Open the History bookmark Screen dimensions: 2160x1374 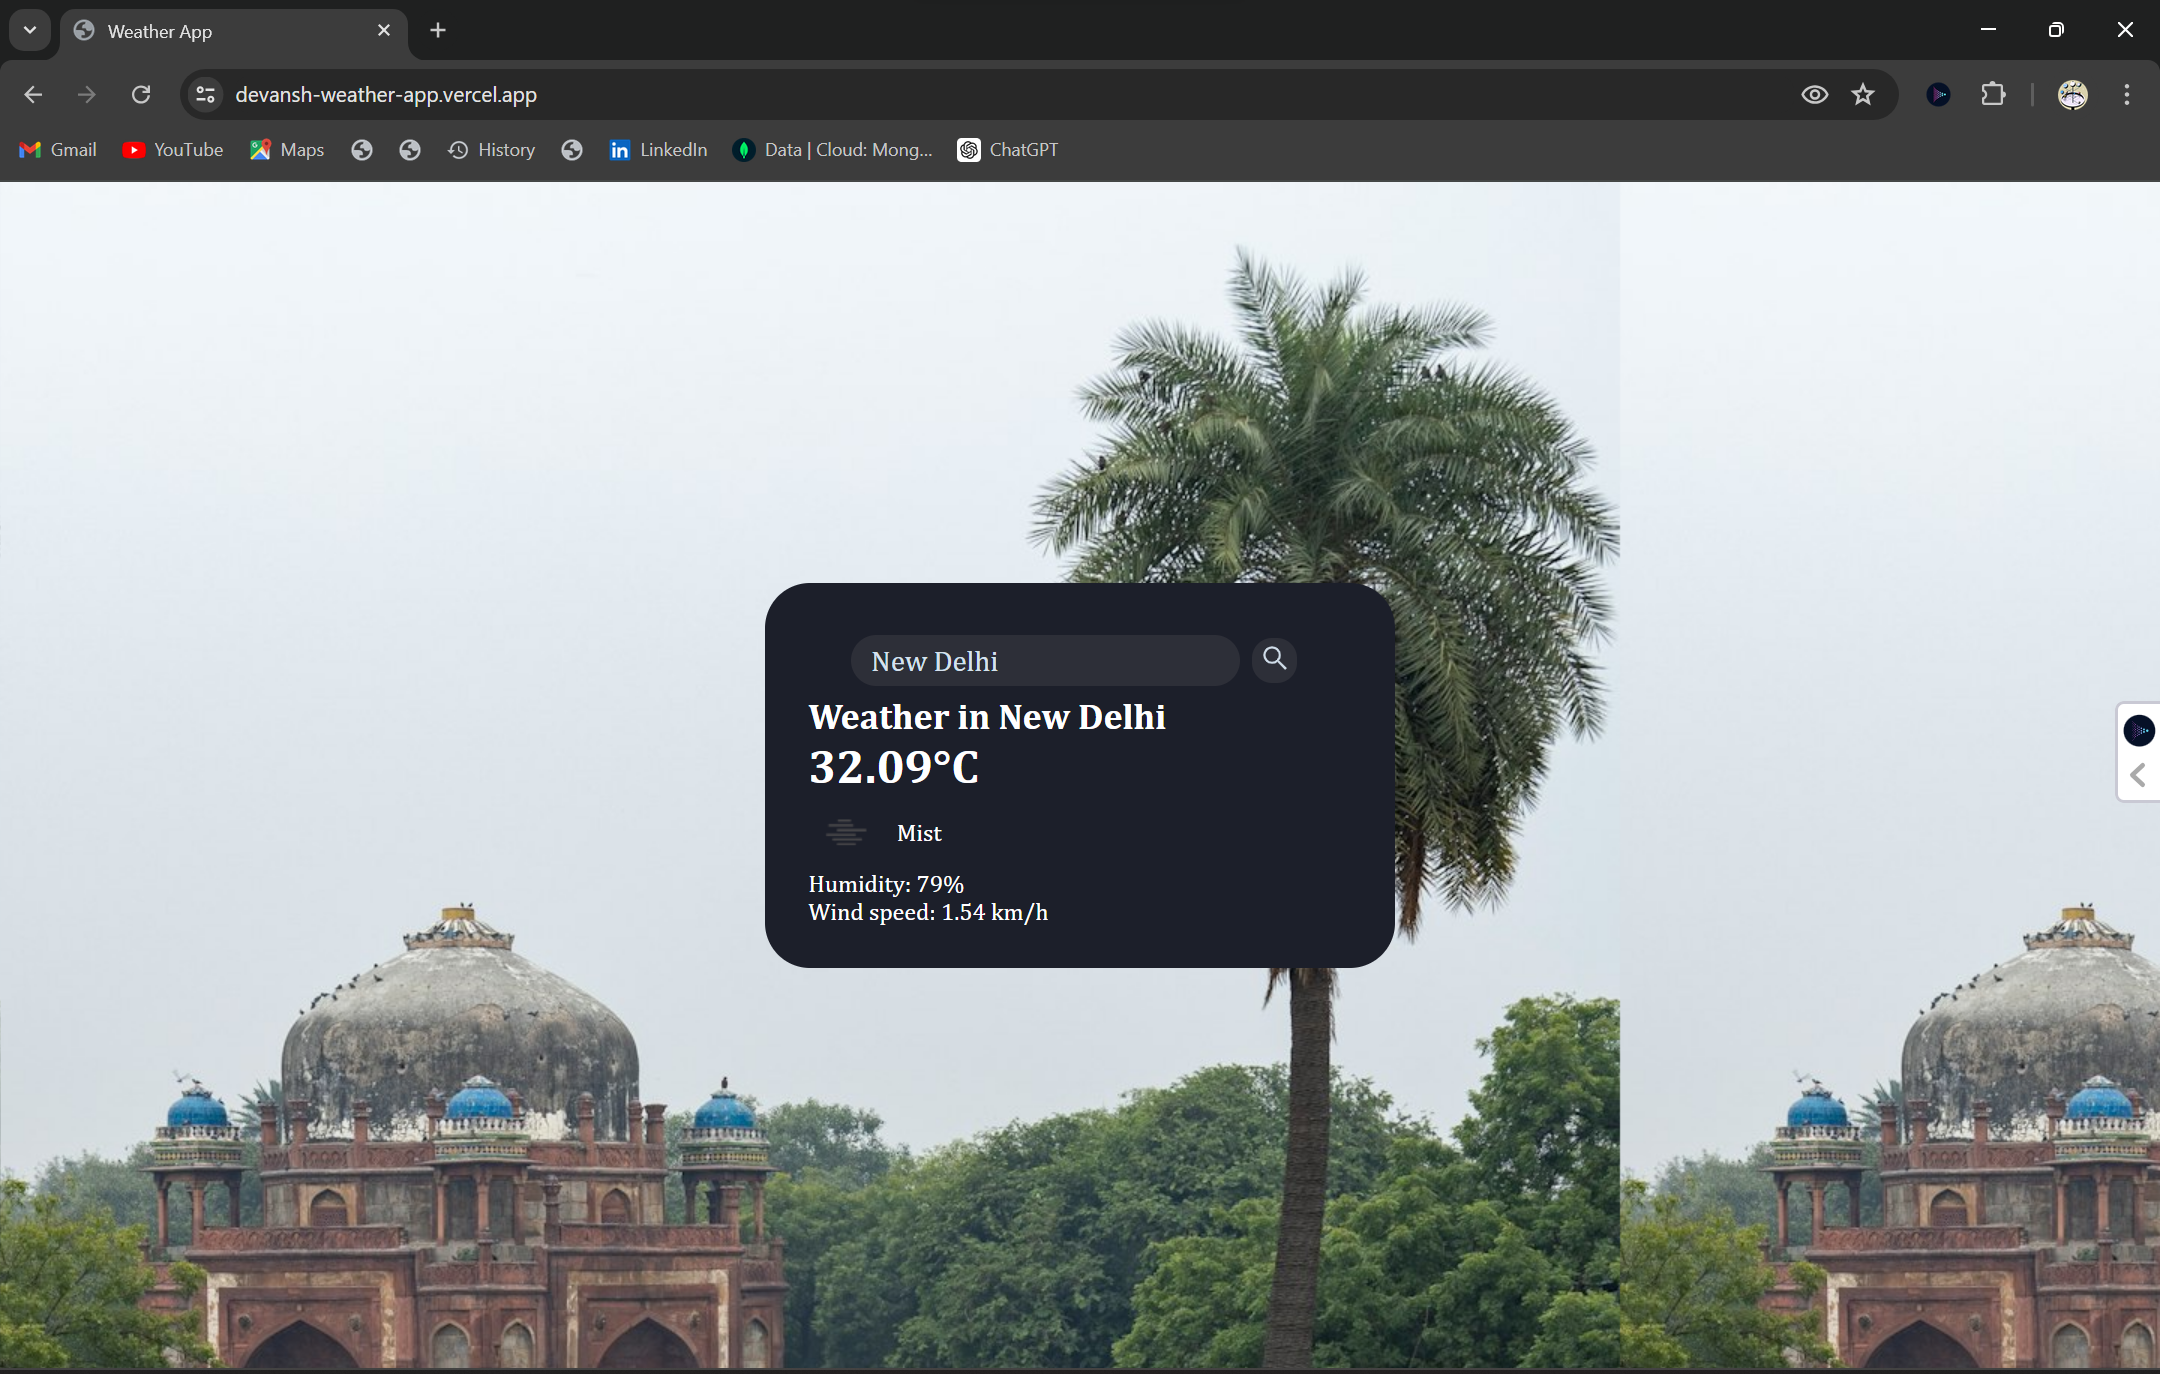point(491,150)
